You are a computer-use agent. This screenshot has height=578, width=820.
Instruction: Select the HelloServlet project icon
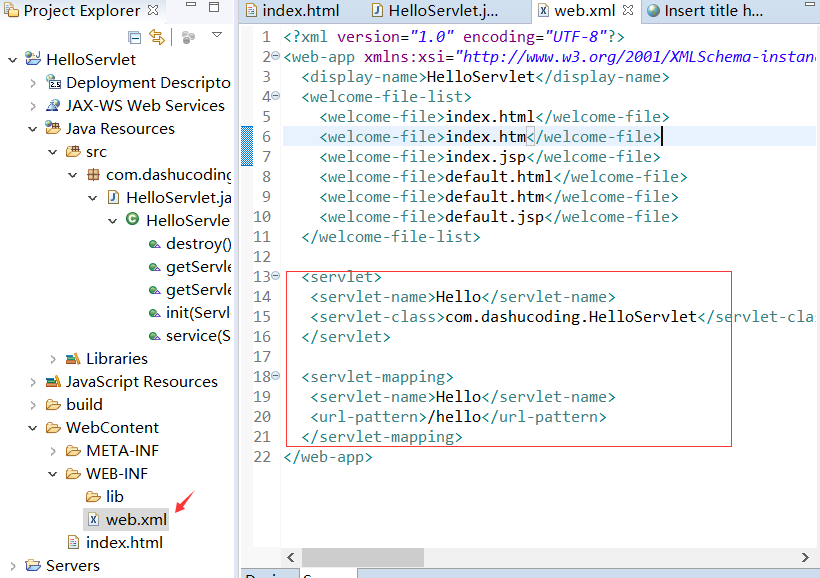33,59
